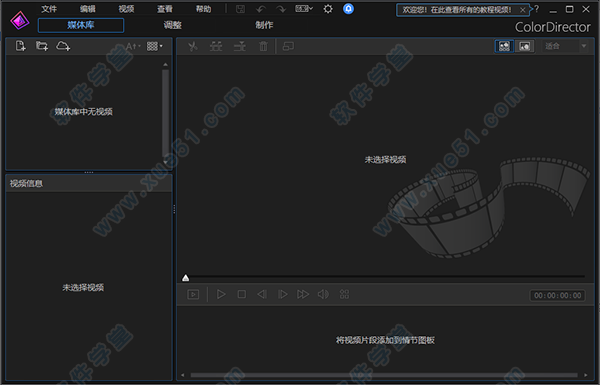Click the "将视频片段添加到情节图板" storyboard hint text
The height and width of the screenshot is (385, 600).
click(385, 340)
